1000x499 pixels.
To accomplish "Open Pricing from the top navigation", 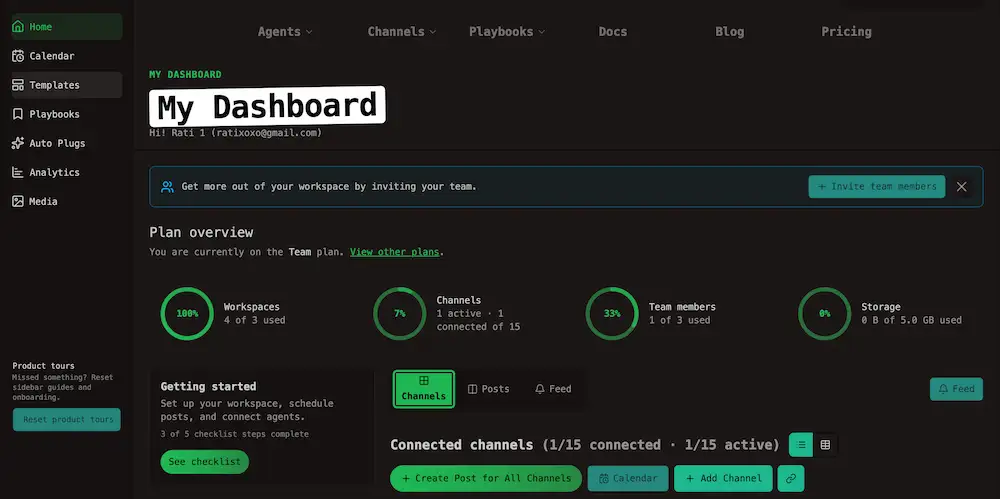I will point(846,31).
